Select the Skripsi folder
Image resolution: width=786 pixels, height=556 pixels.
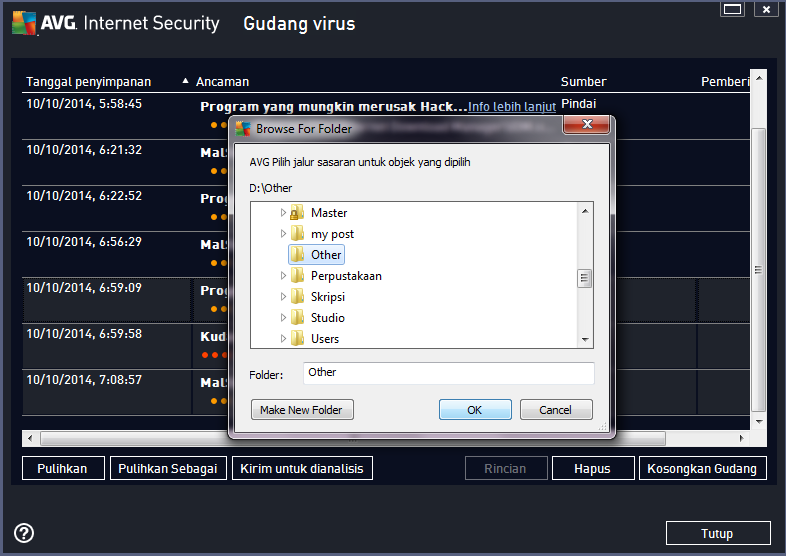coord(328,297)
